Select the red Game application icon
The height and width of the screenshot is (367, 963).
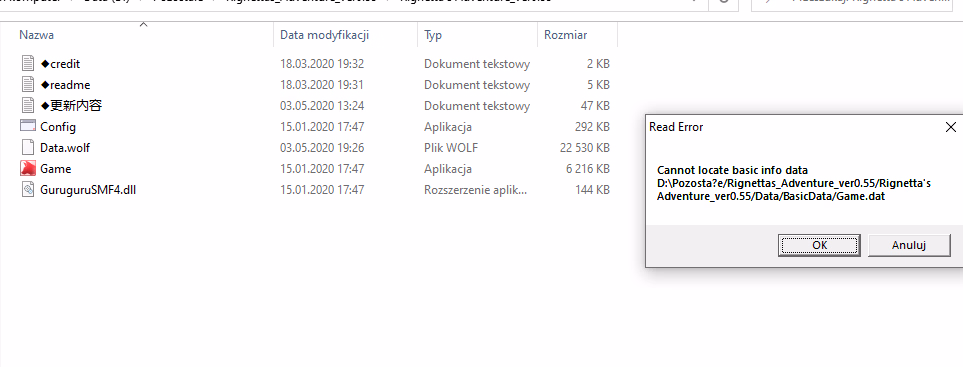click(x=28, y=168)
